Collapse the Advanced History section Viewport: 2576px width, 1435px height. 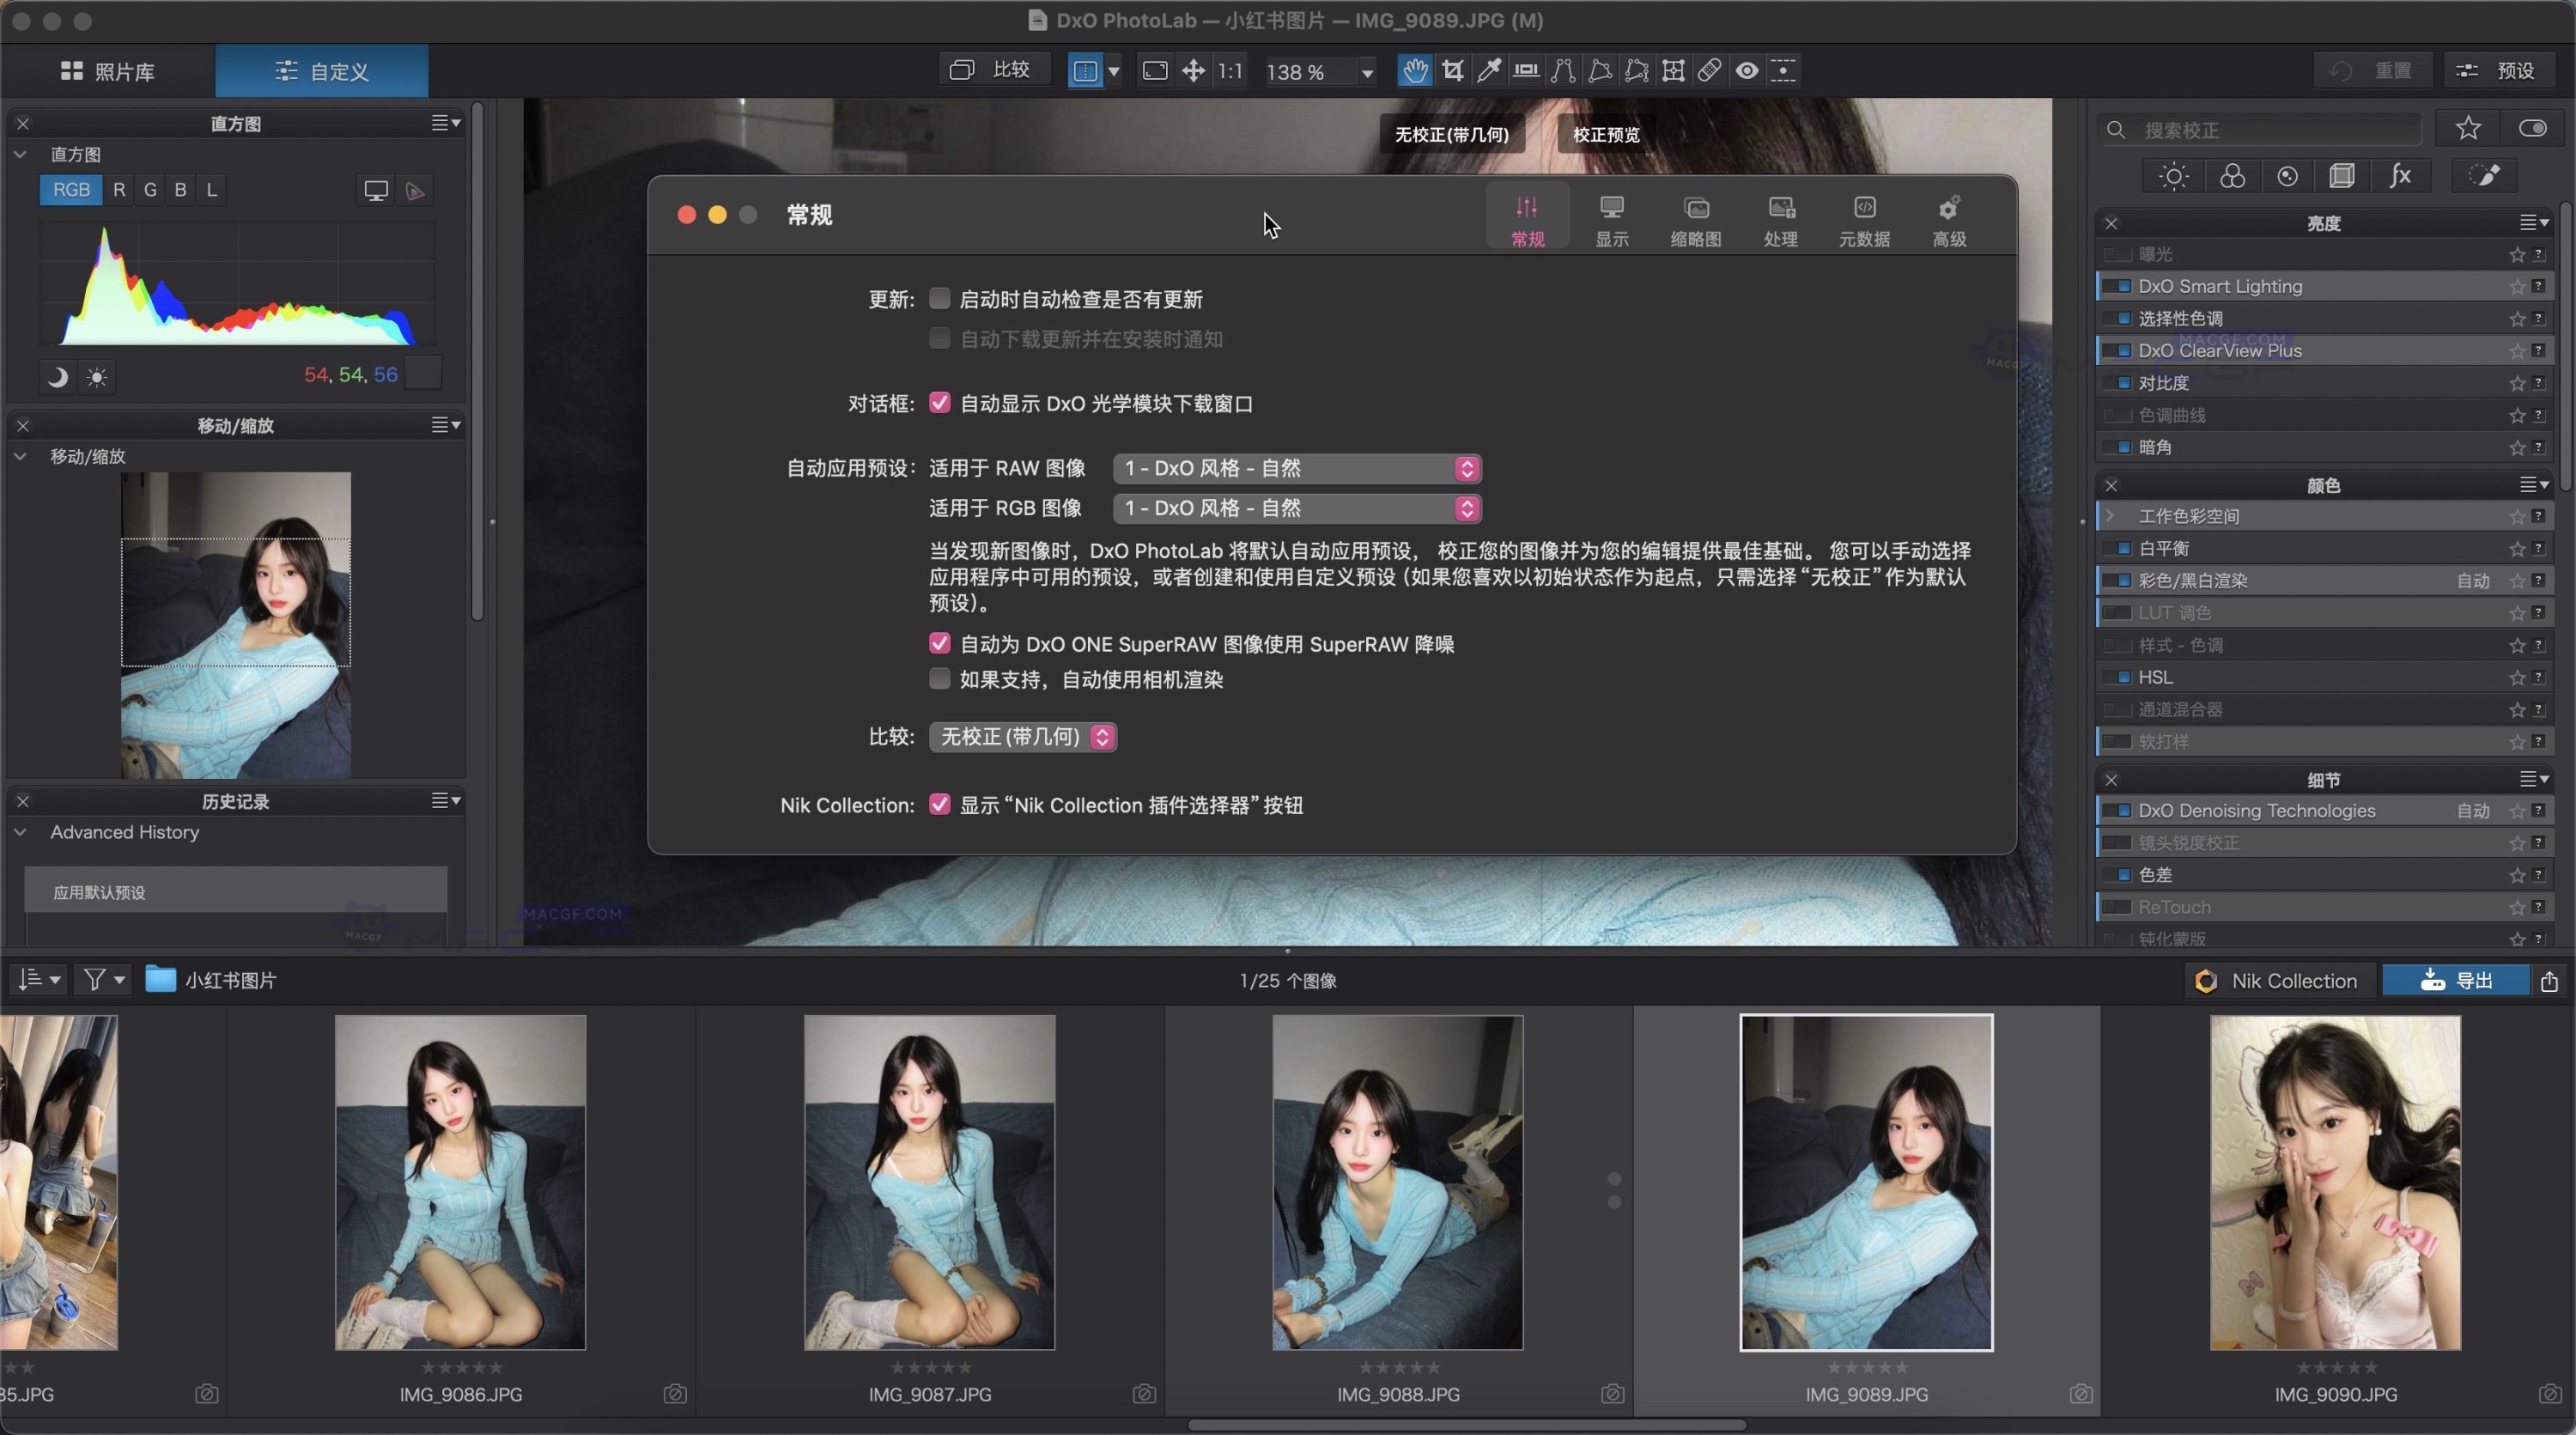pos(21,832)
